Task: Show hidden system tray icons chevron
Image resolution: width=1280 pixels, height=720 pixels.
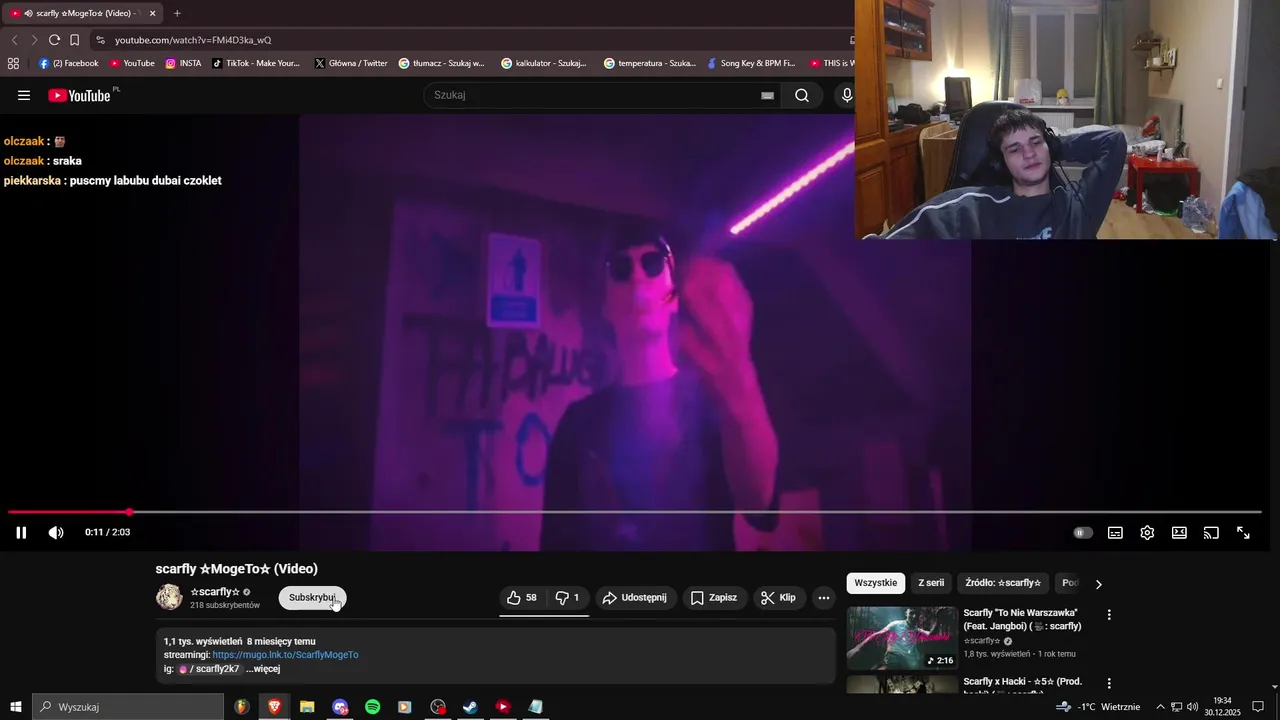Action: 1160,707
